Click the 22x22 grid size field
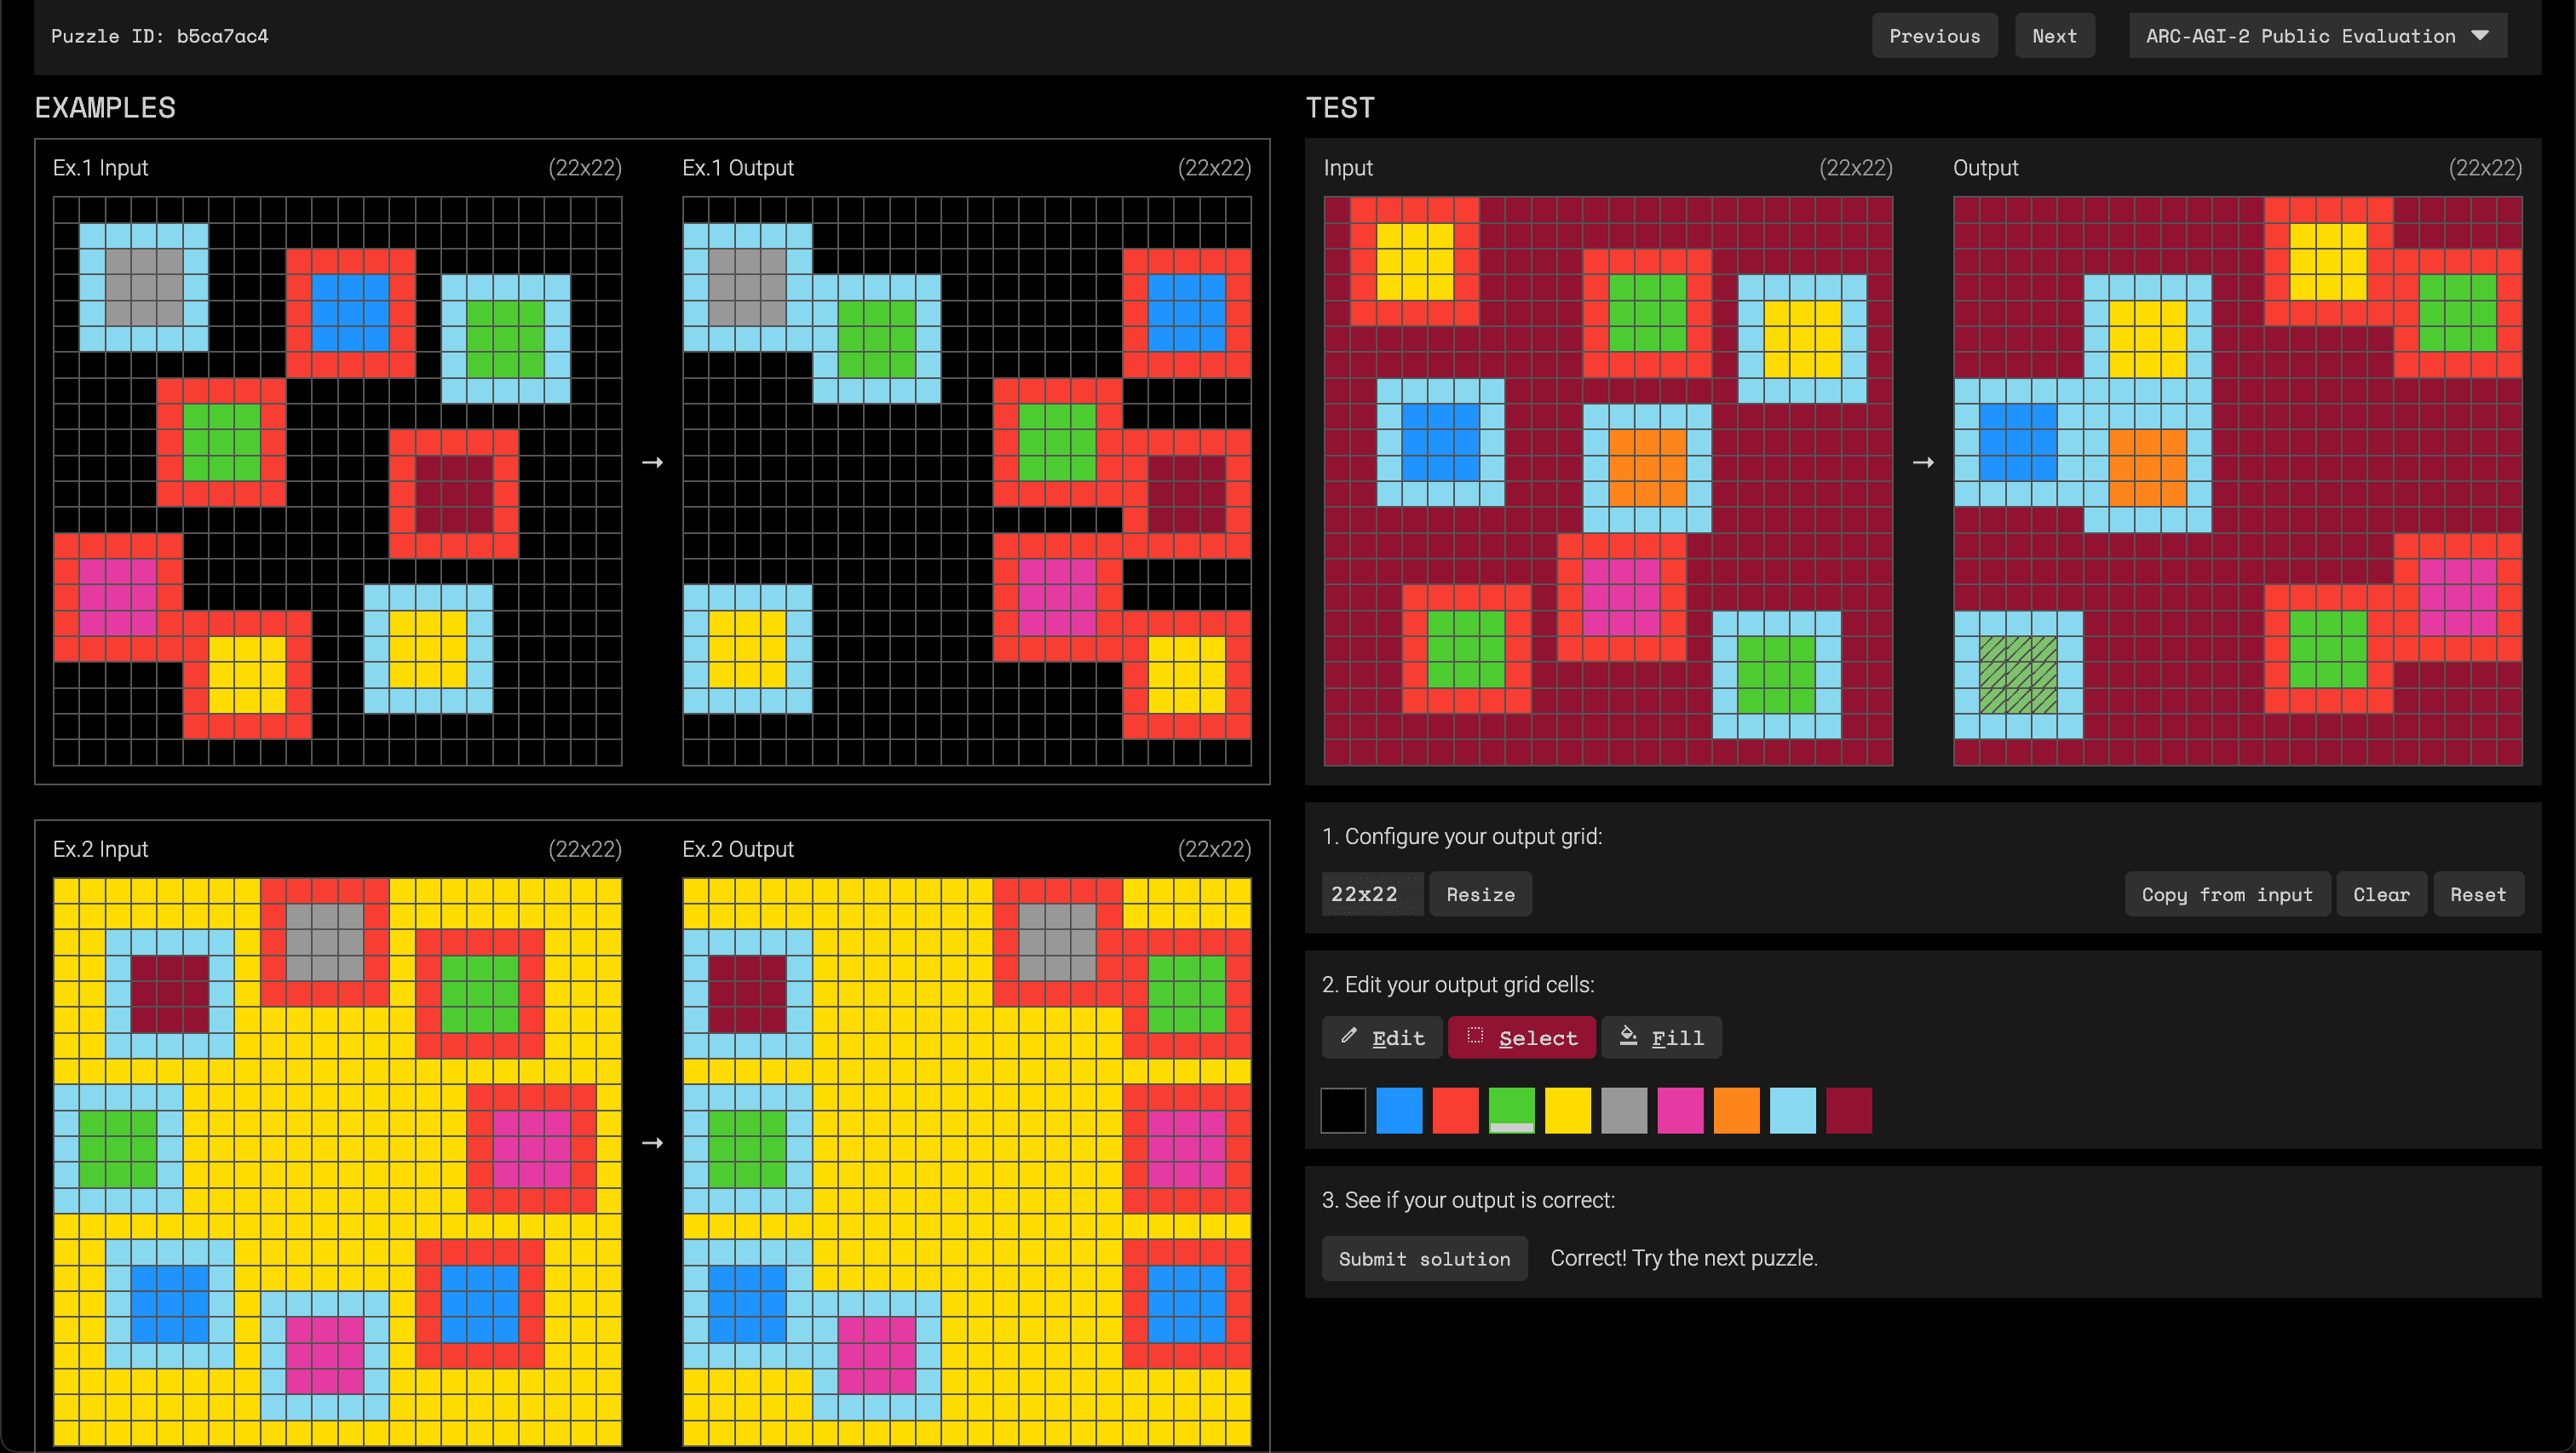The width and height of the screenshot is (2576, 1453). click(x=1371, y=894)
